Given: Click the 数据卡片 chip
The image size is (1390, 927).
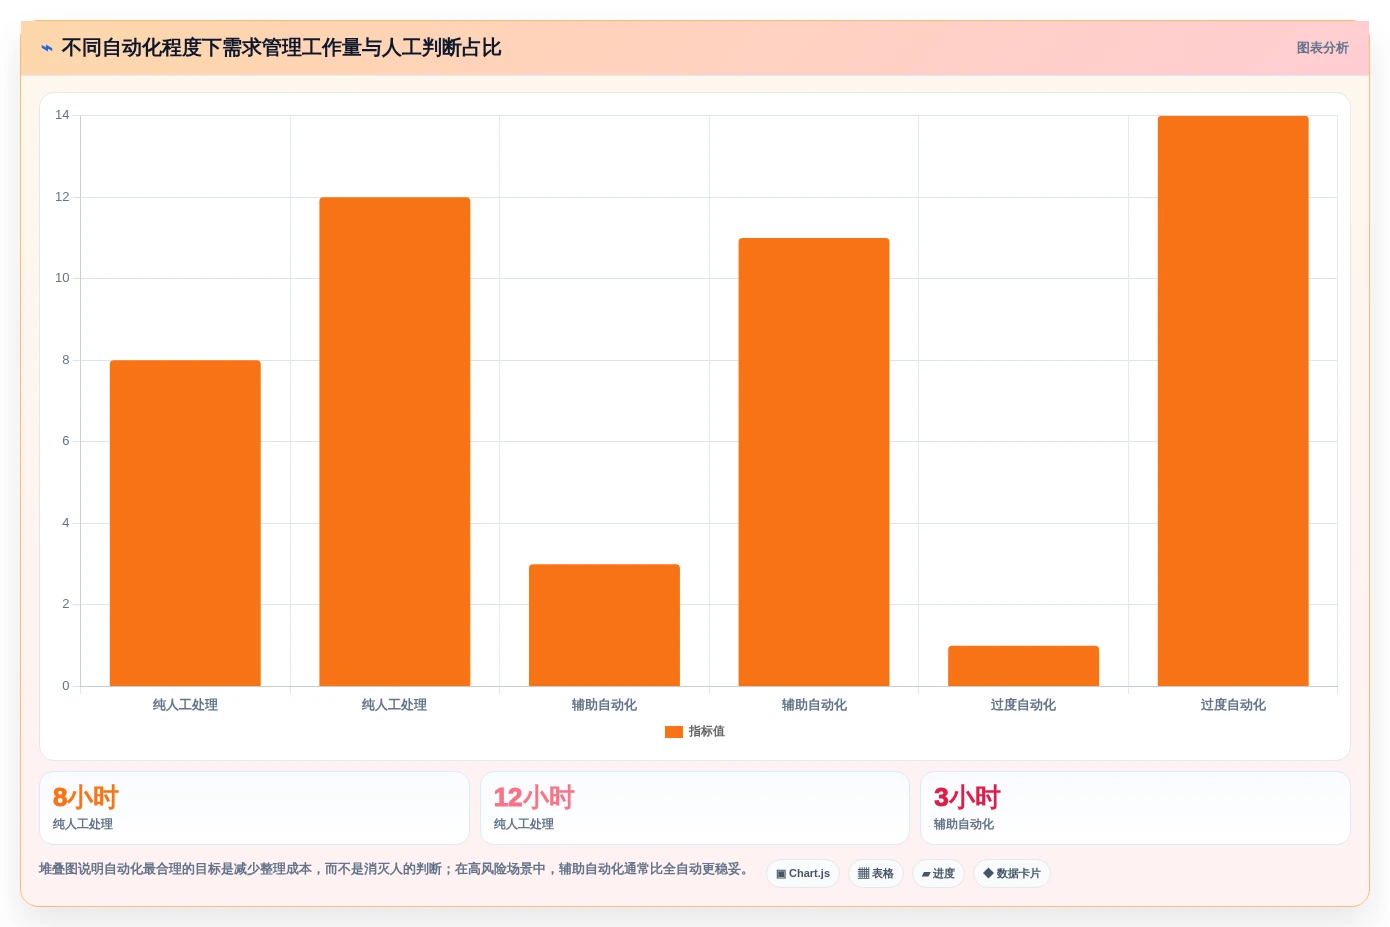Looking at the screenshot, I should (1012, 873).
